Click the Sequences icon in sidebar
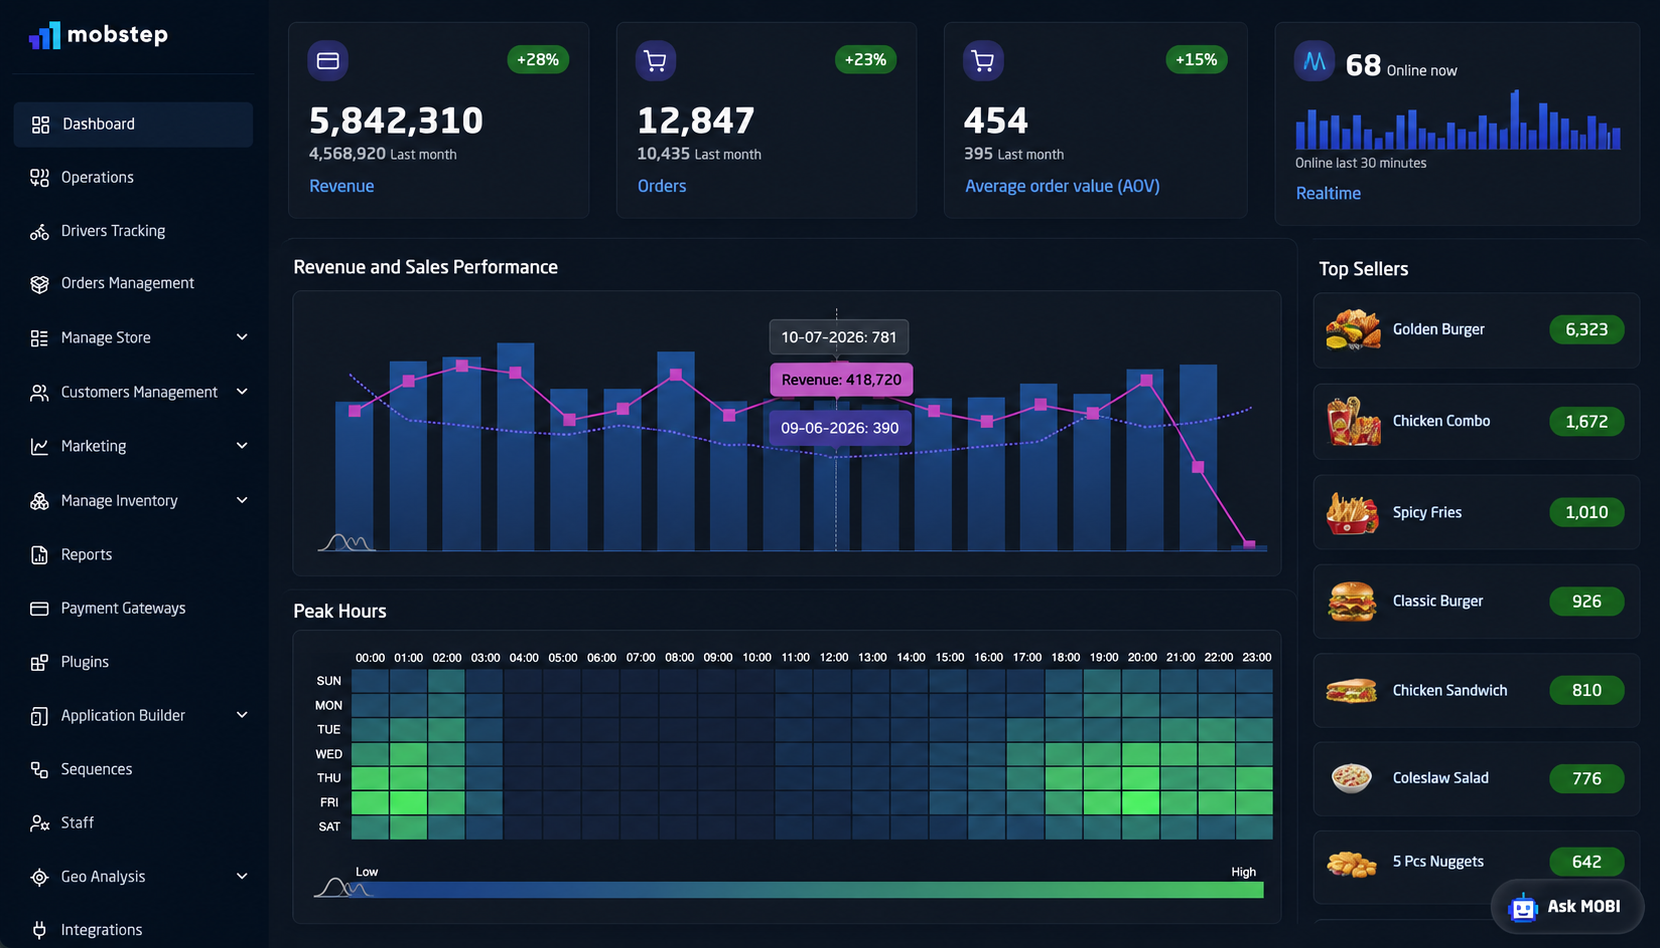The image size is (1660, 948). tap(39, 769)
